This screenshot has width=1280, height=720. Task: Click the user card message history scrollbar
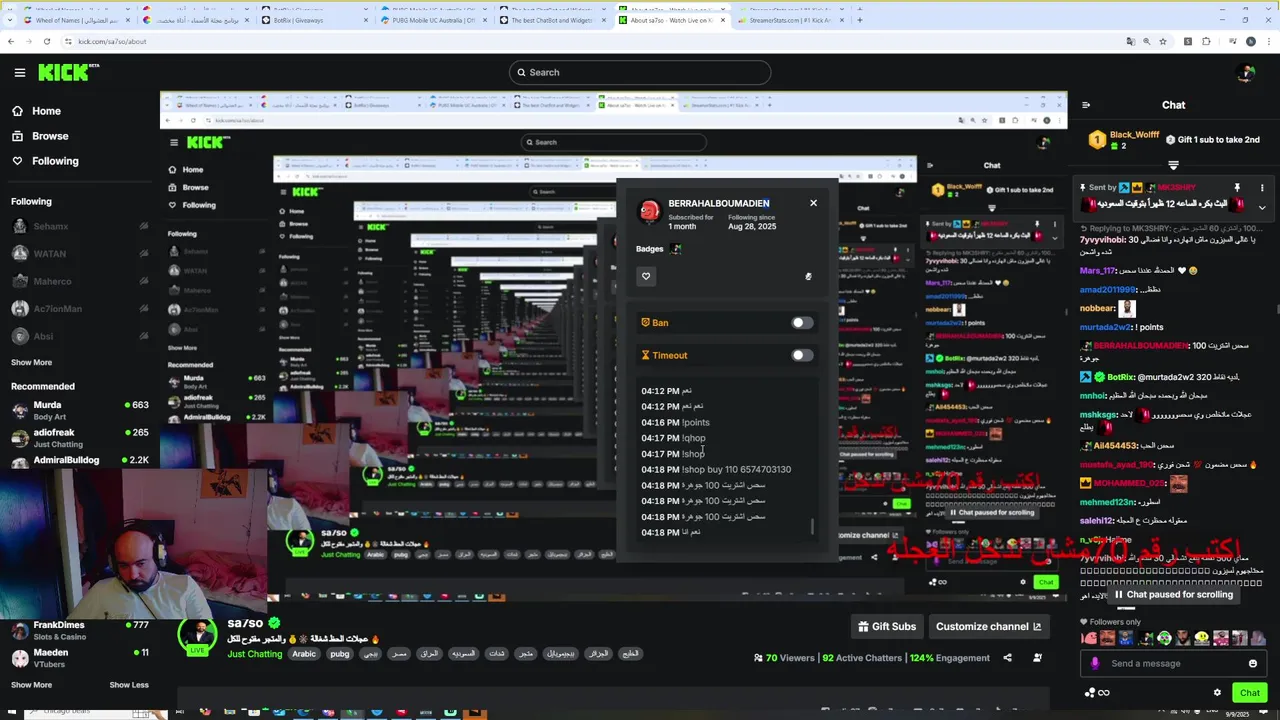click(812, 526)
